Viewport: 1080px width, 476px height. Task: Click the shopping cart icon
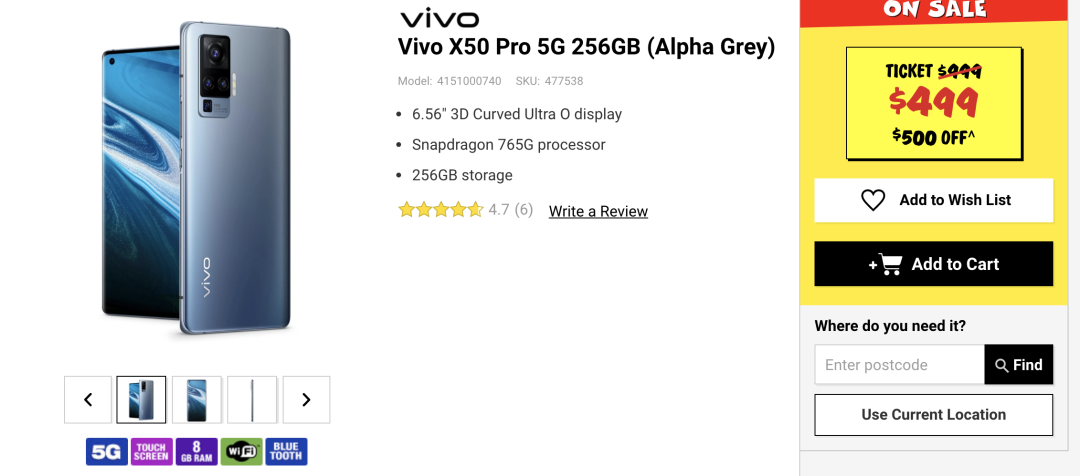click(887, 264)
